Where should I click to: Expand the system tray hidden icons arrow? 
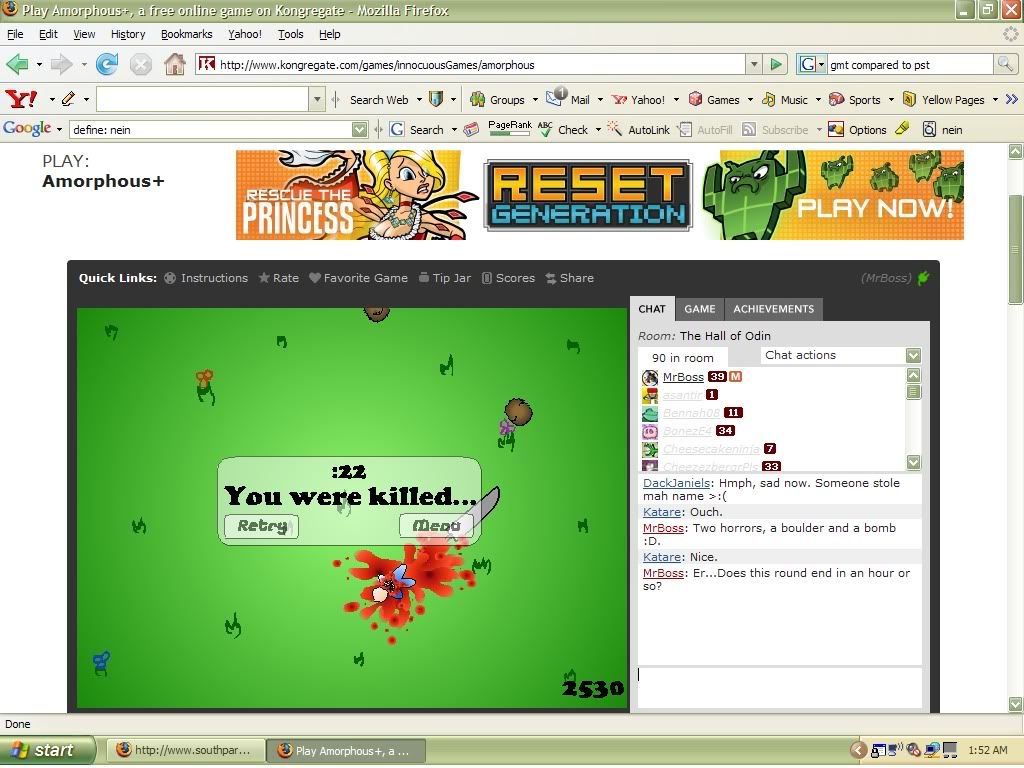pyautogui.click(x=858, y=750)
